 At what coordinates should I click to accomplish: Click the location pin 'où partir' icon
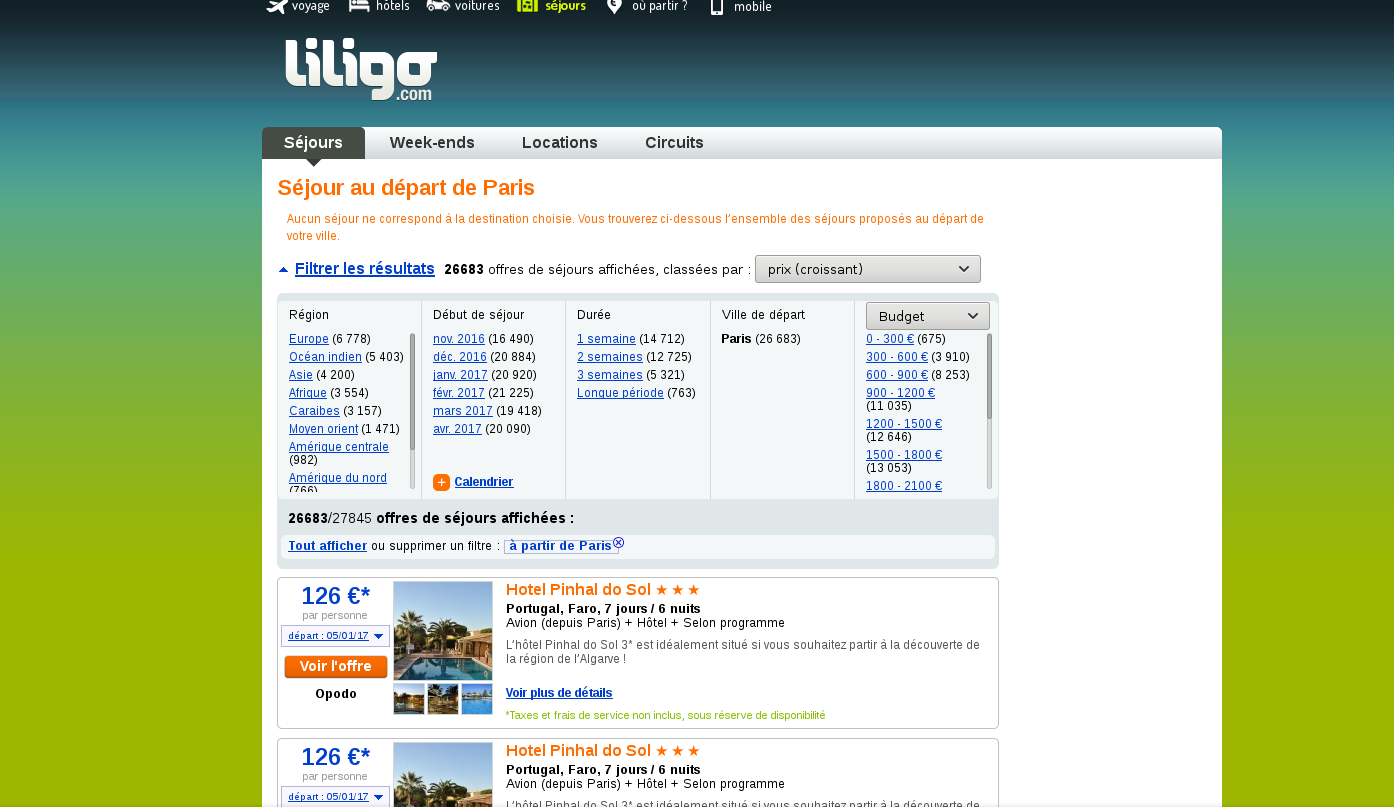coord(614,7)
